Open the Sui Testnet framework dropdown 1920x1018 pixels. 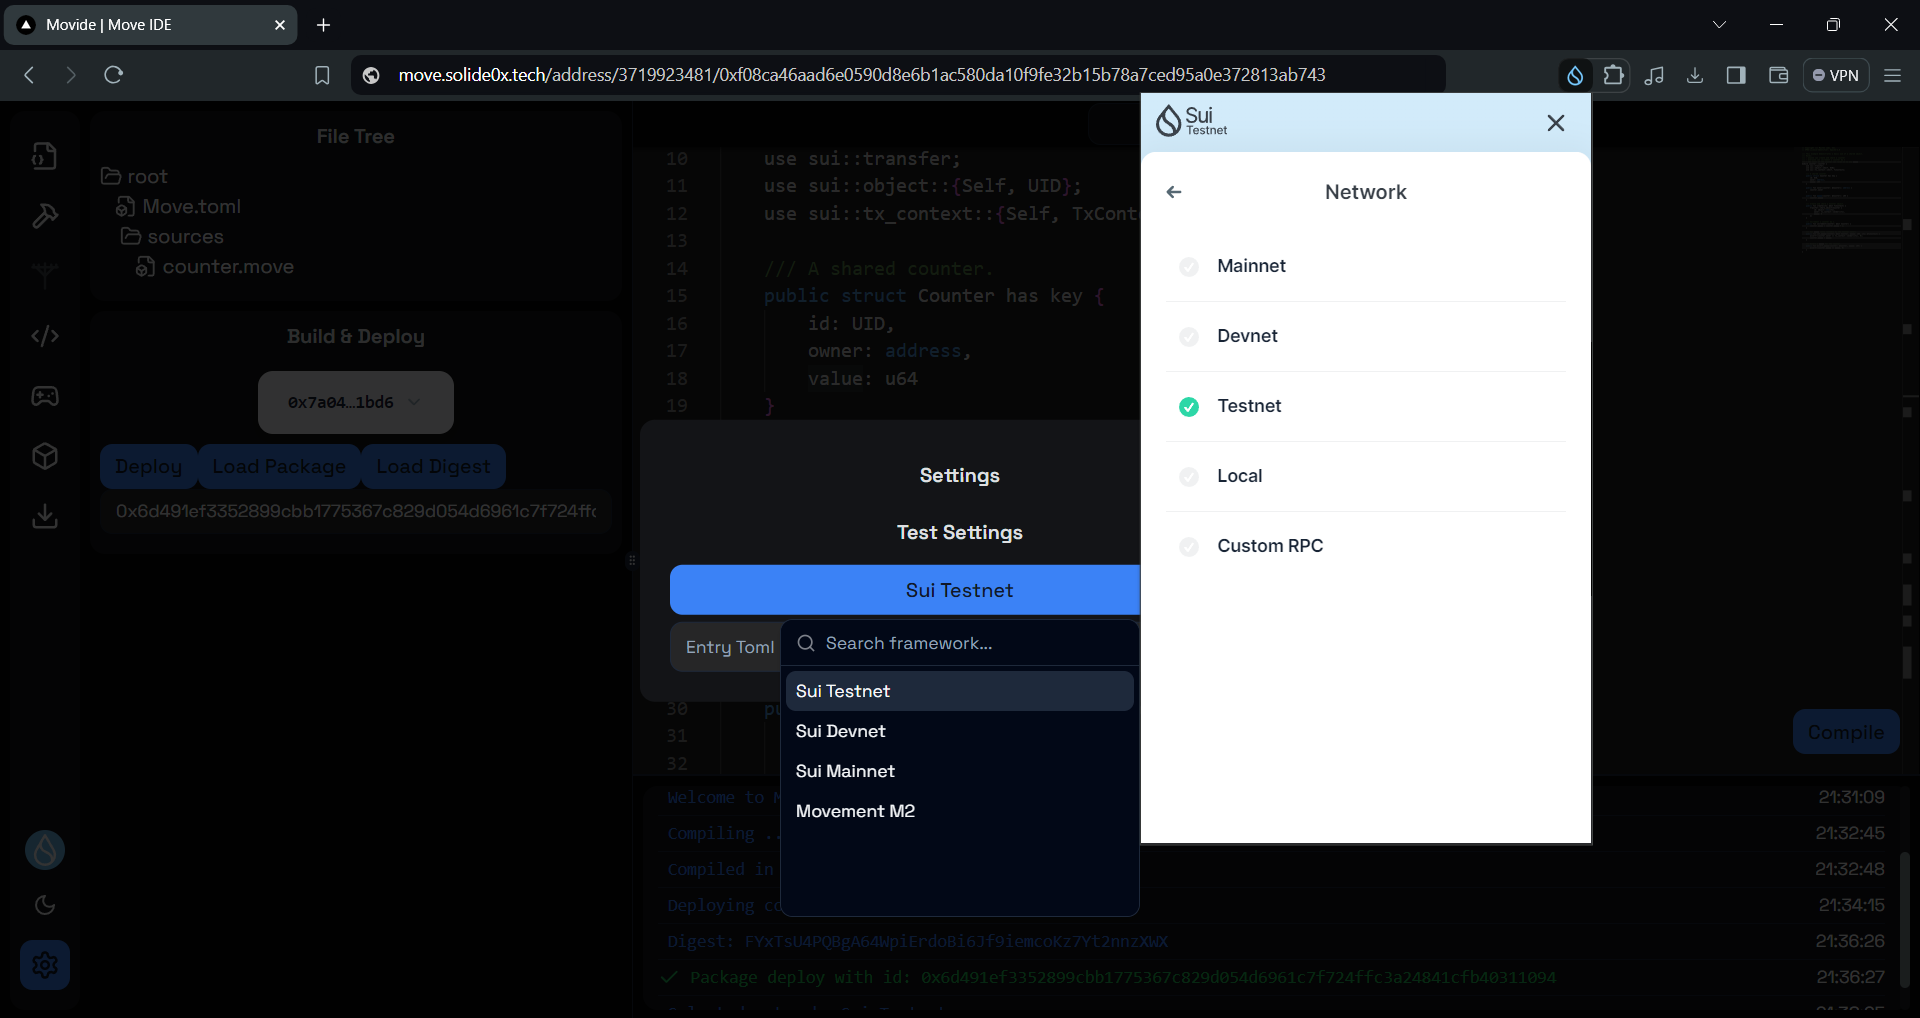[958, 590]
